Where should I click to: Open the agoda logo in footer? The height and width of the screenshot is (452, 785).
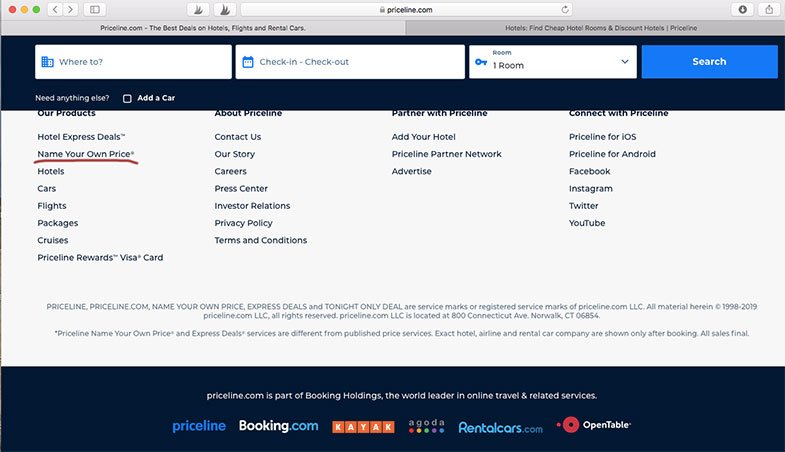tap(427, 425)
